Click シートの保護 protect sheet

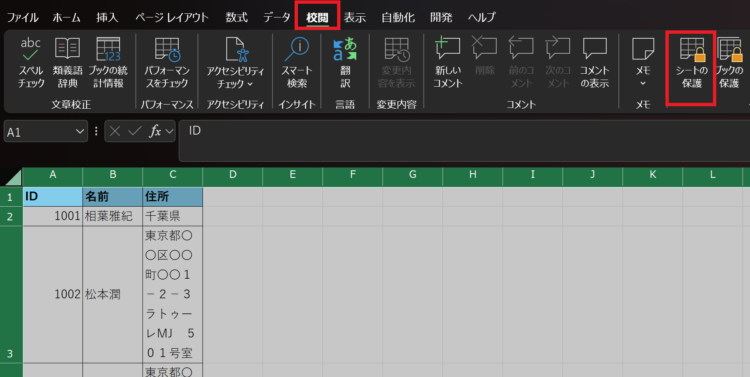click(x=691, y=63)
